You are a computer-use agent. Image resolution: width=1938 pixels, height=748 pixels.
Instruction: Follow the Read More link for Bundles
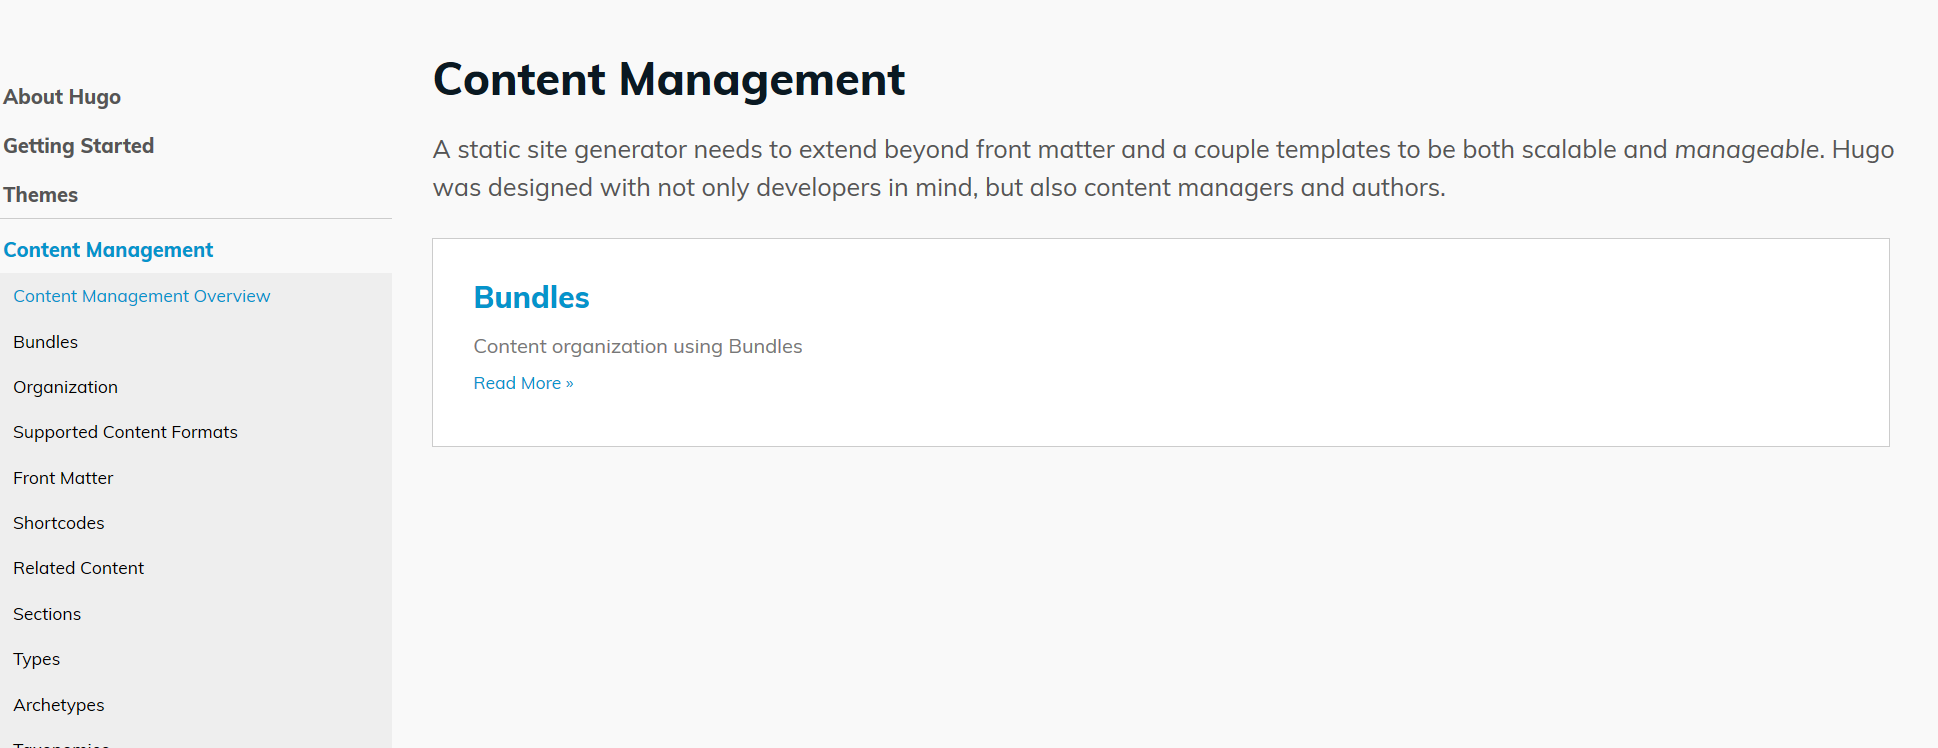pyautogui.click(x=523, y=382)
